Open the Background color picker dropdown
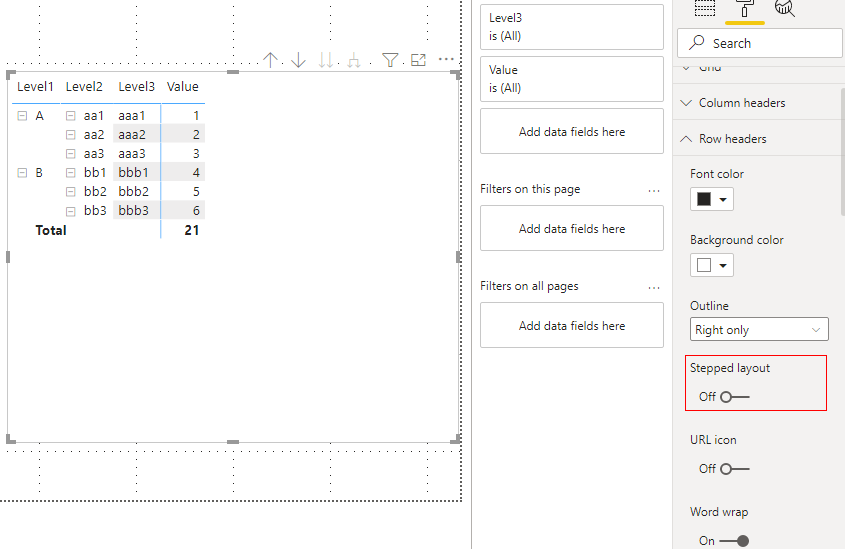The width and height of the screenshot is (845, 551). tap(711, 265)
